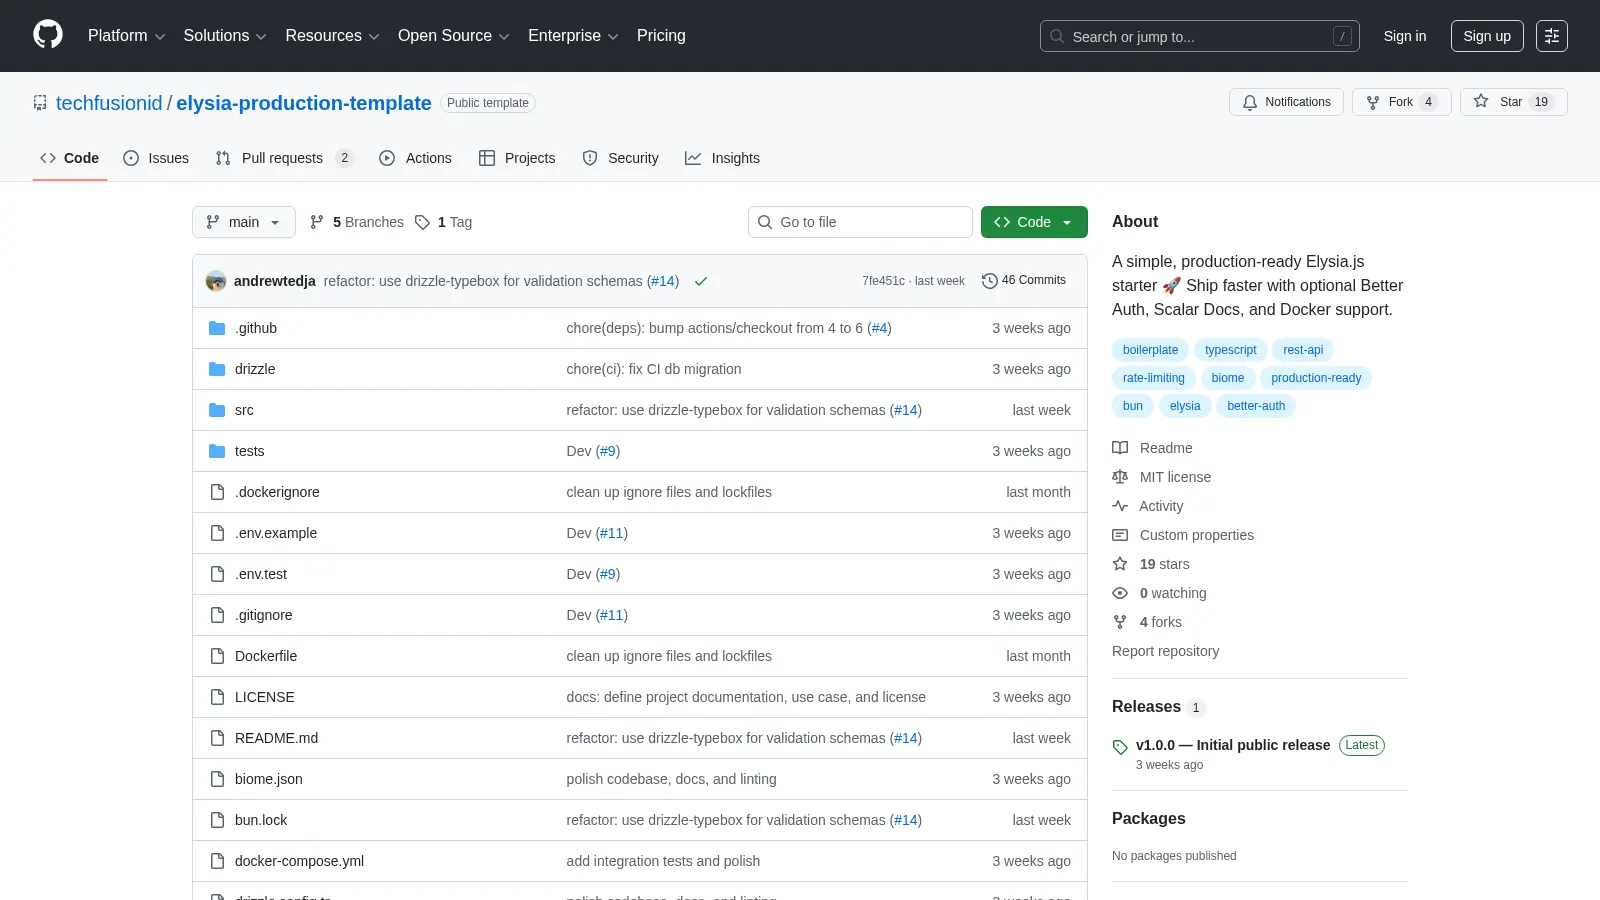Expand the Enterprise menu

(573, 36)
